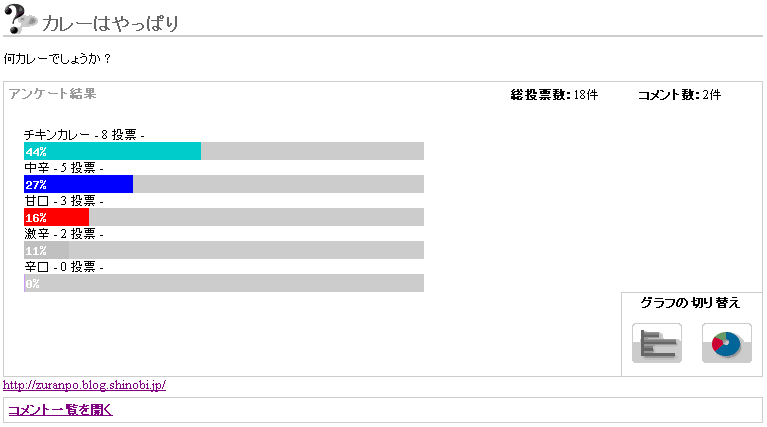Click the チキンカレー - 8 投票 label
Image resolution: width=767 pixels, height=427 pixels.
coord(85,134)
